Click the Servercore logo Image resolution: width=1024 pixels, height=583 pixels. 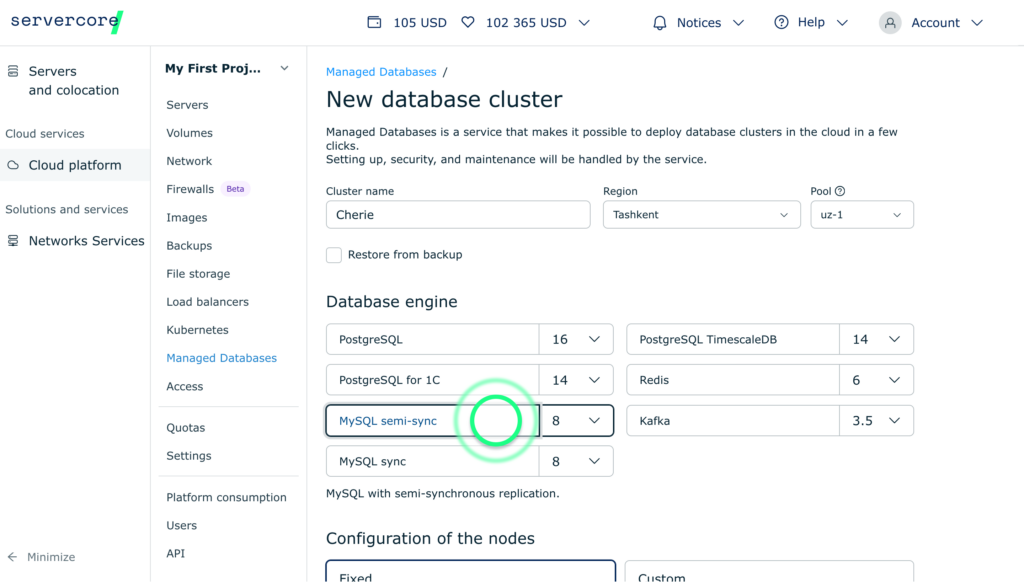click(63, 21)
